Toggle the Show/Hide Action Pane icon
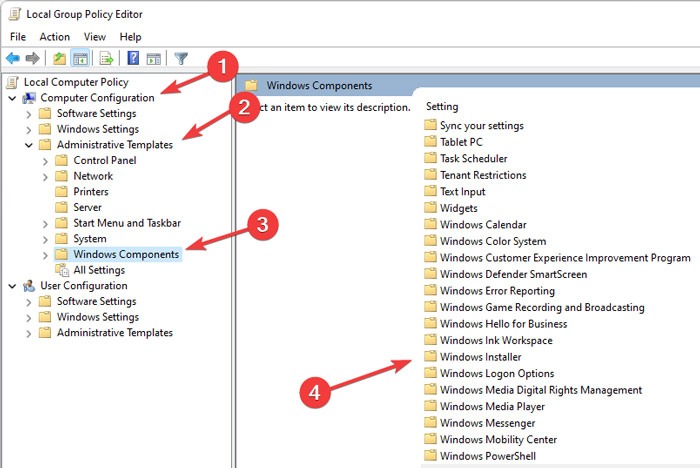700x468 pixels. (x=154, y=58)
